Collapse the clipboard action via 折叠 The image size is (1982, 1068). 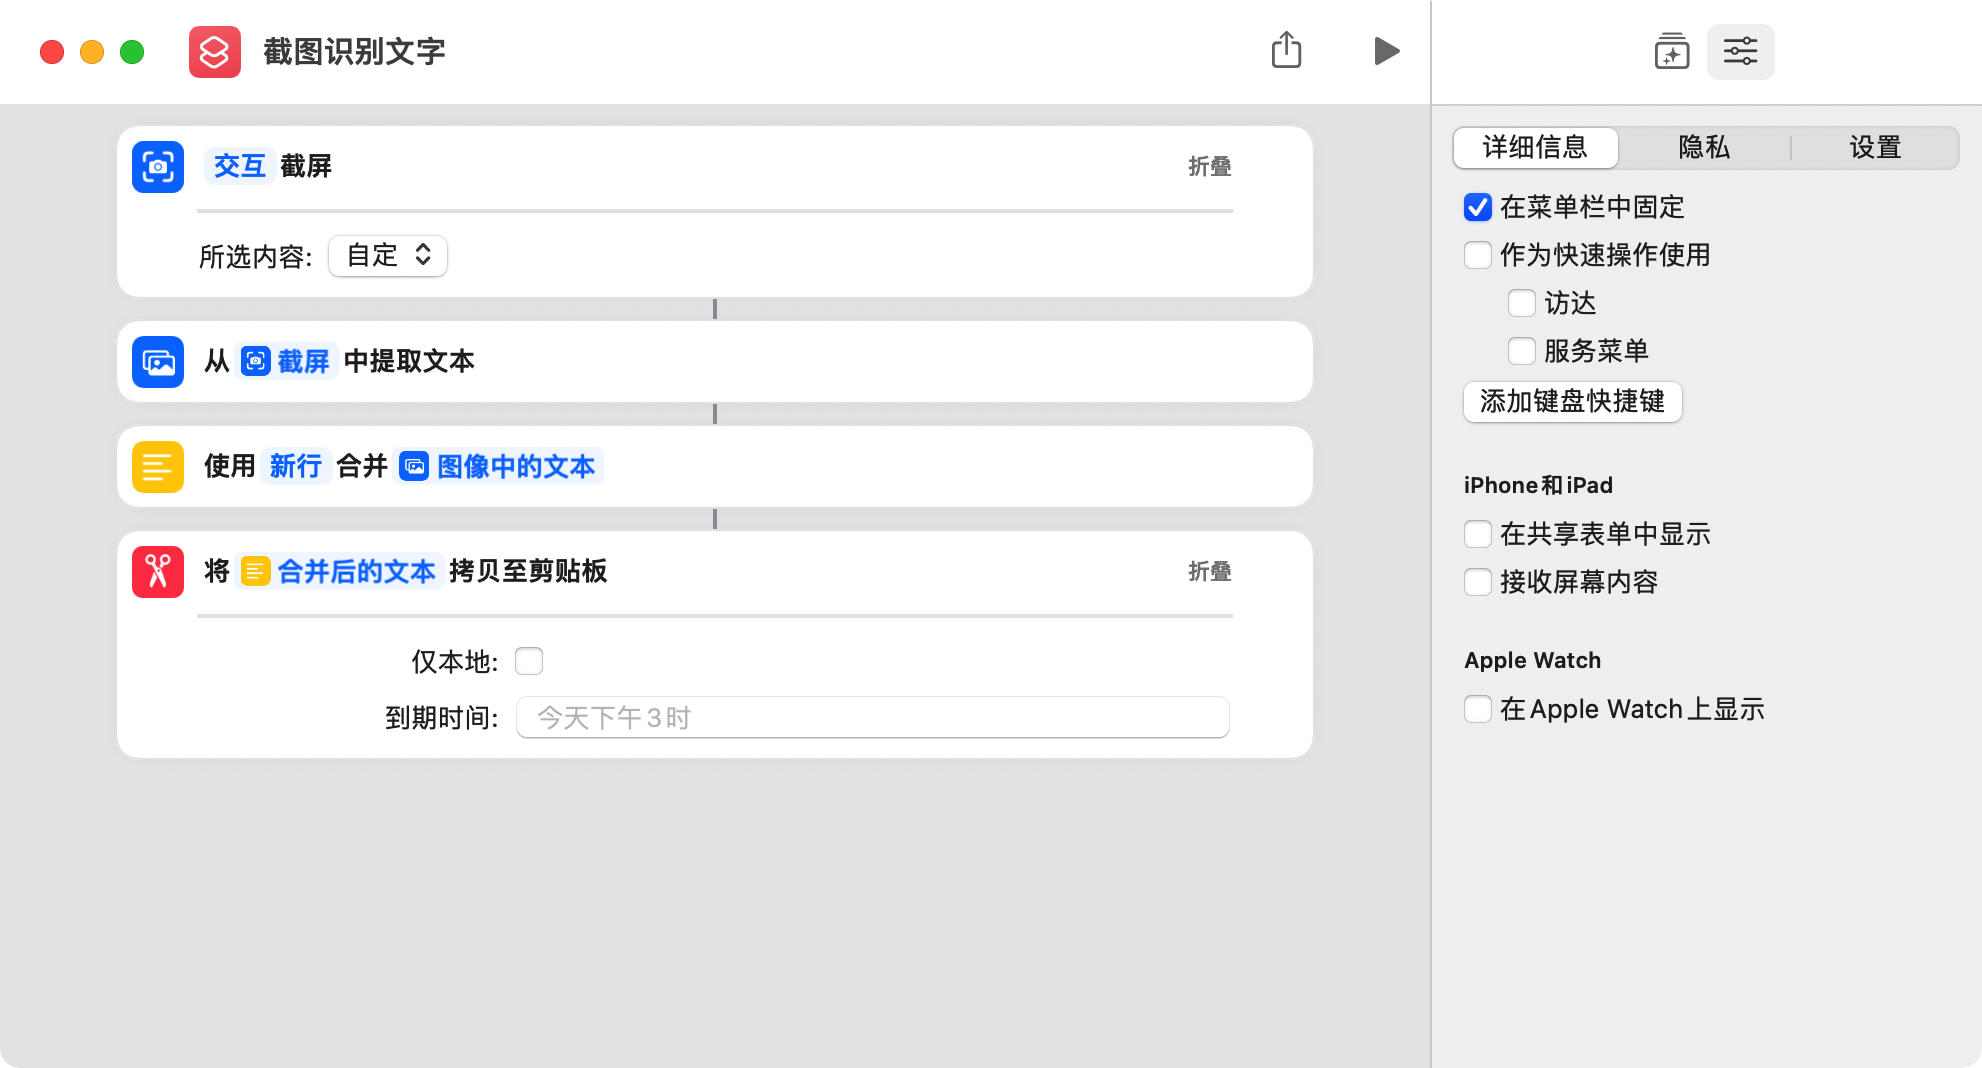pos(1208,571)
